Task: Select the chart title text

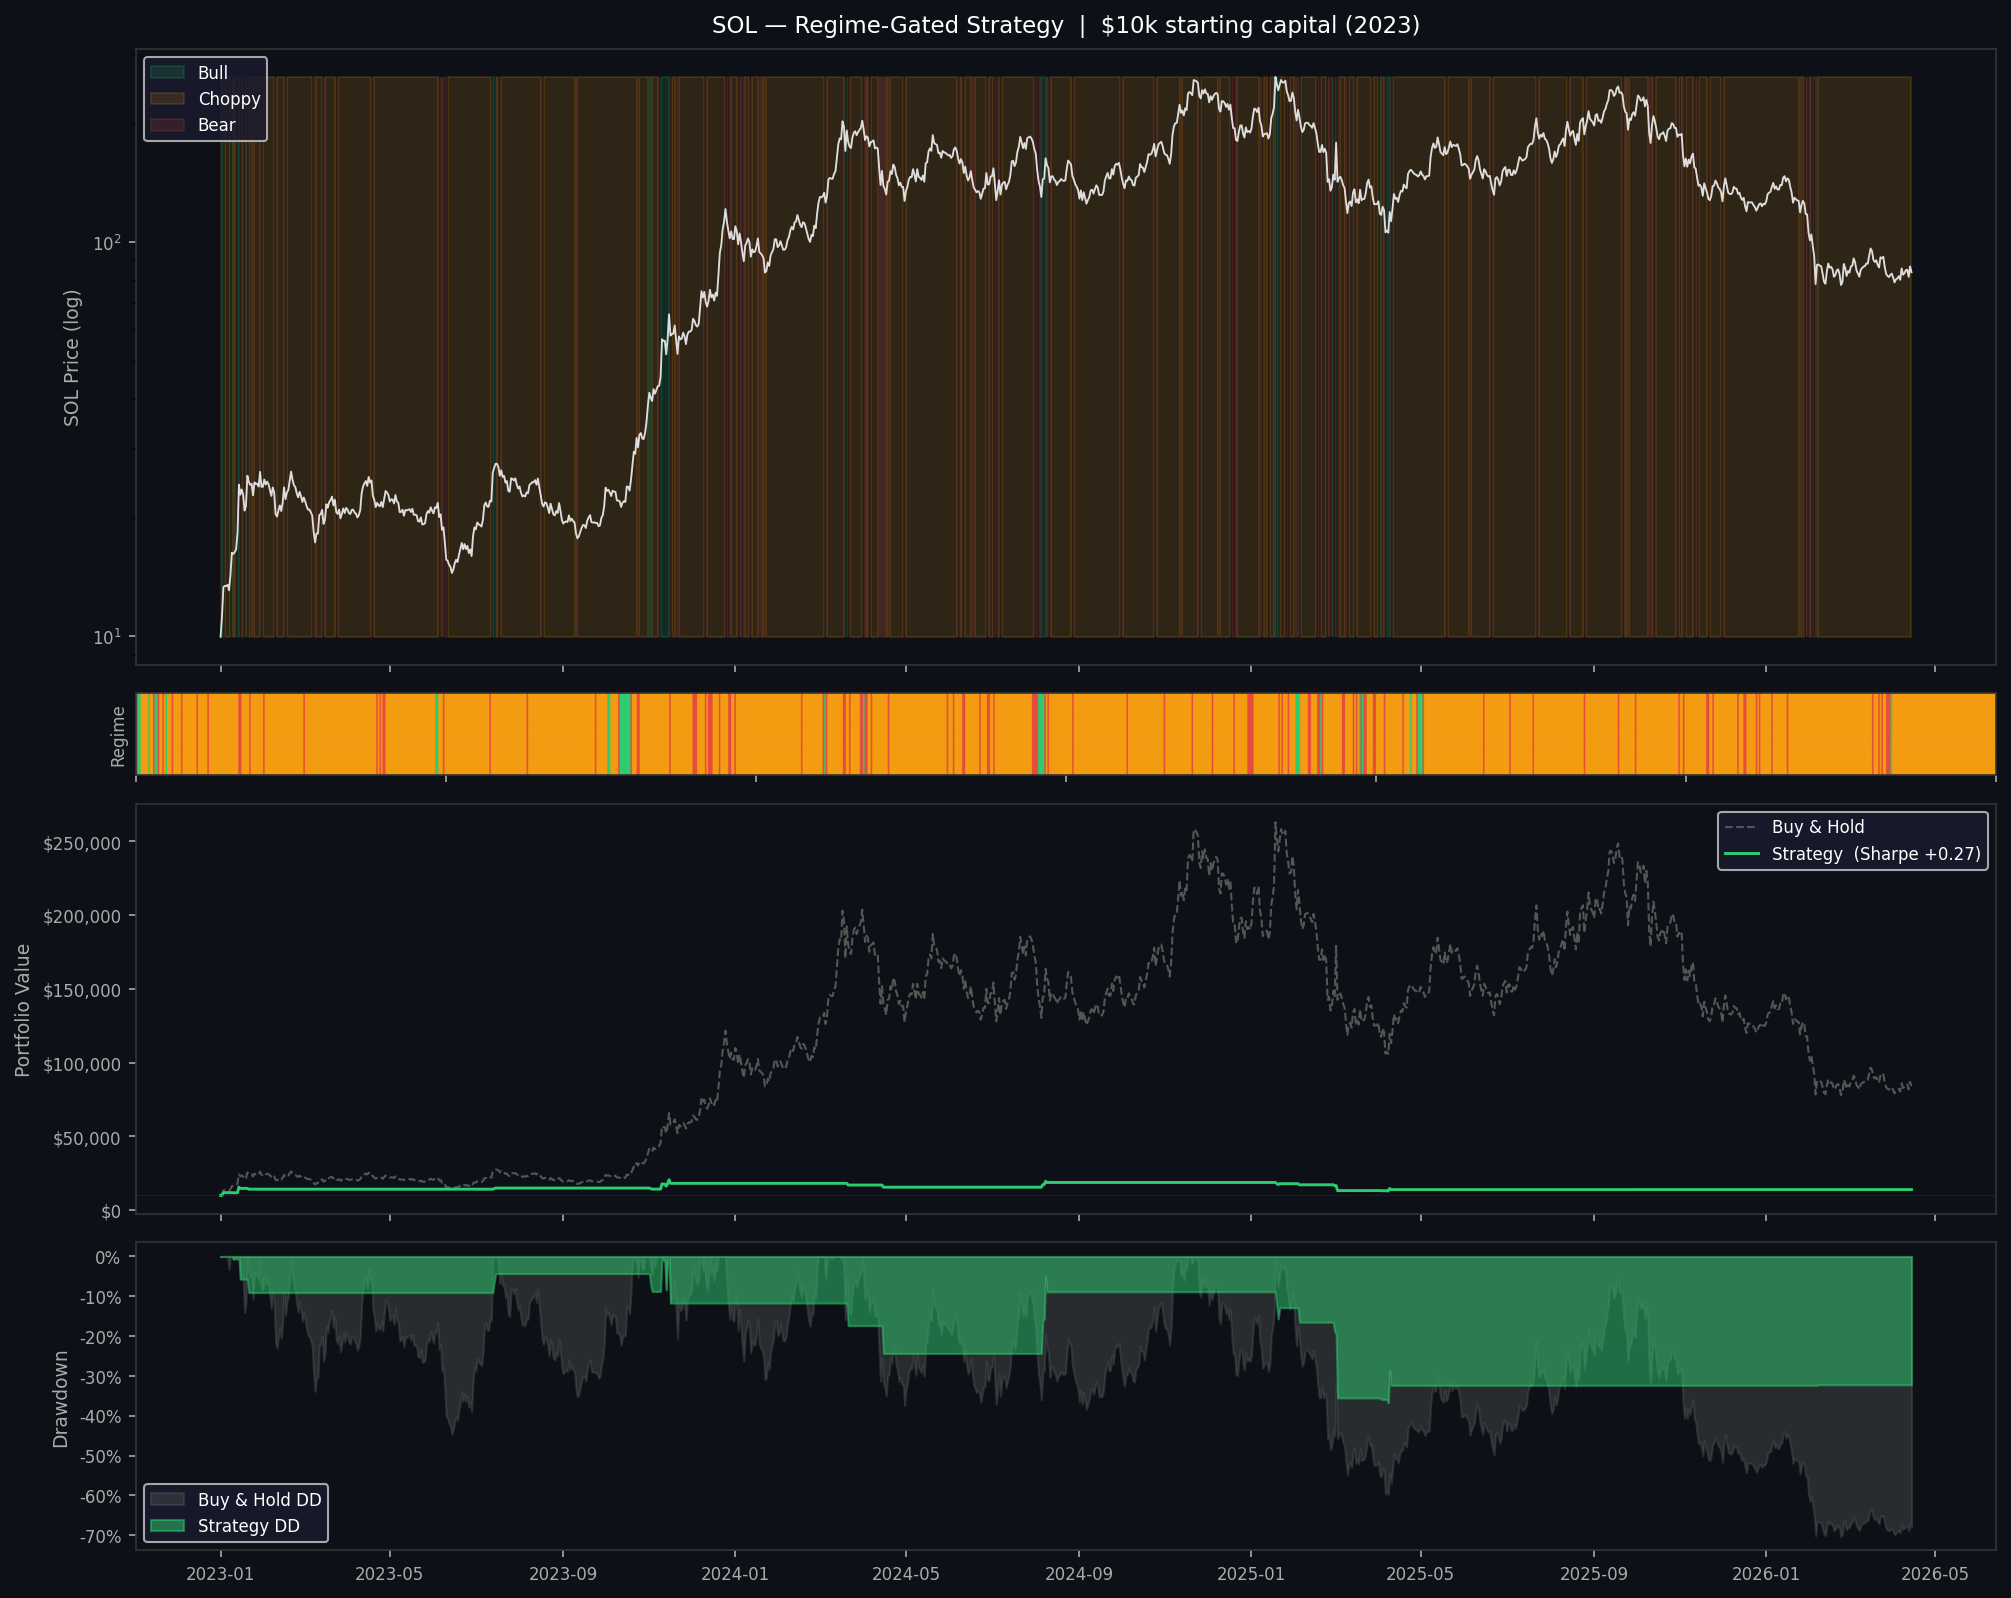Action: point(1065,26)
